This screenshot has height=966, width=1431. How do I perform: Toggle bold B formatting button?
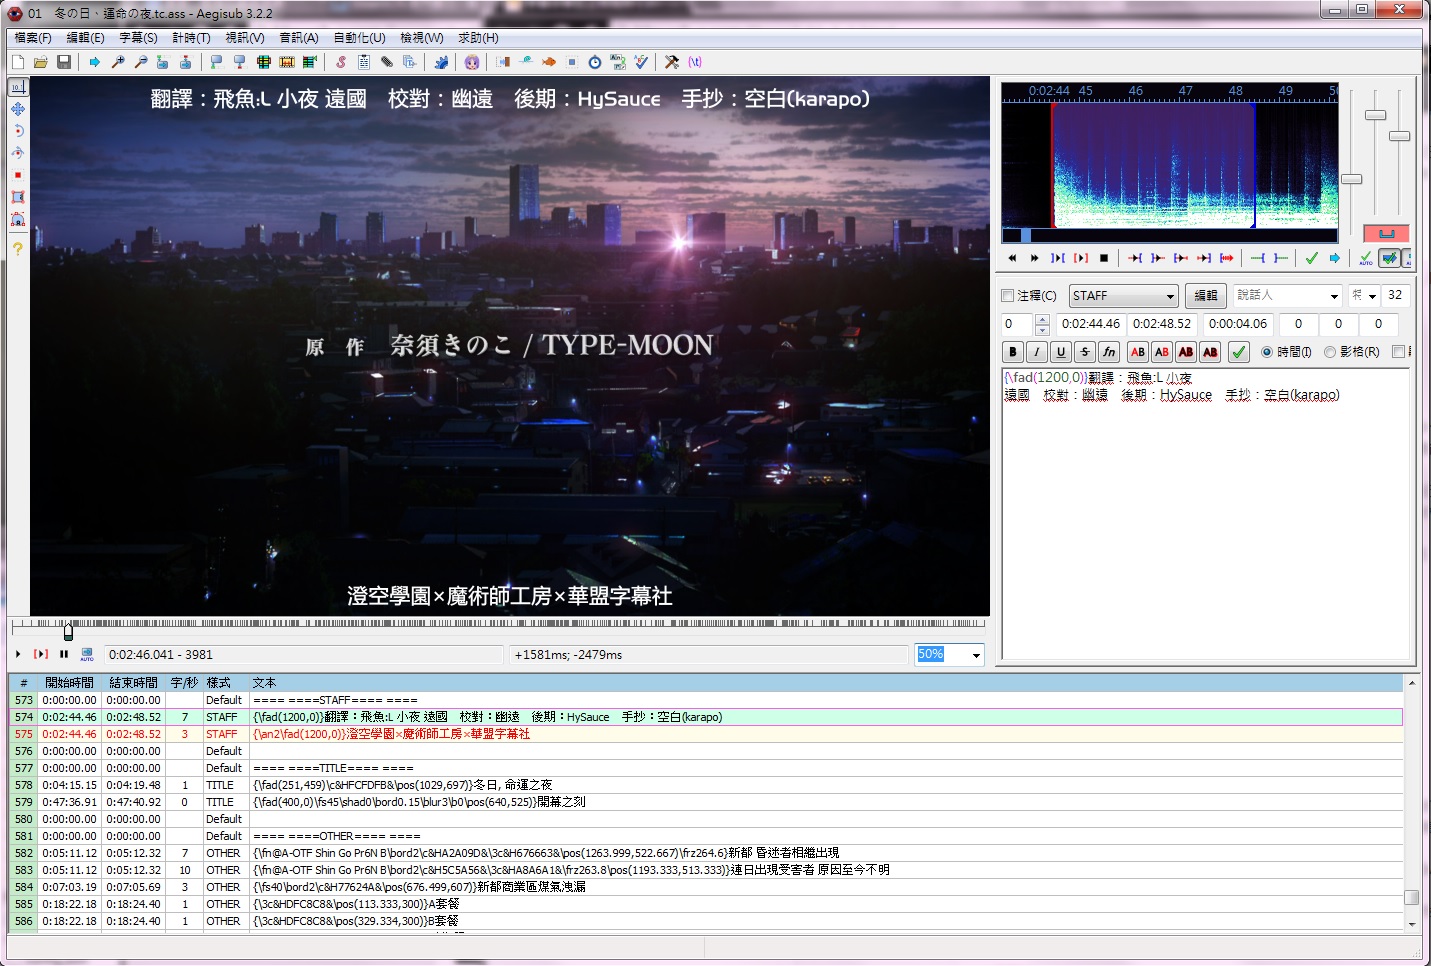1013,352
